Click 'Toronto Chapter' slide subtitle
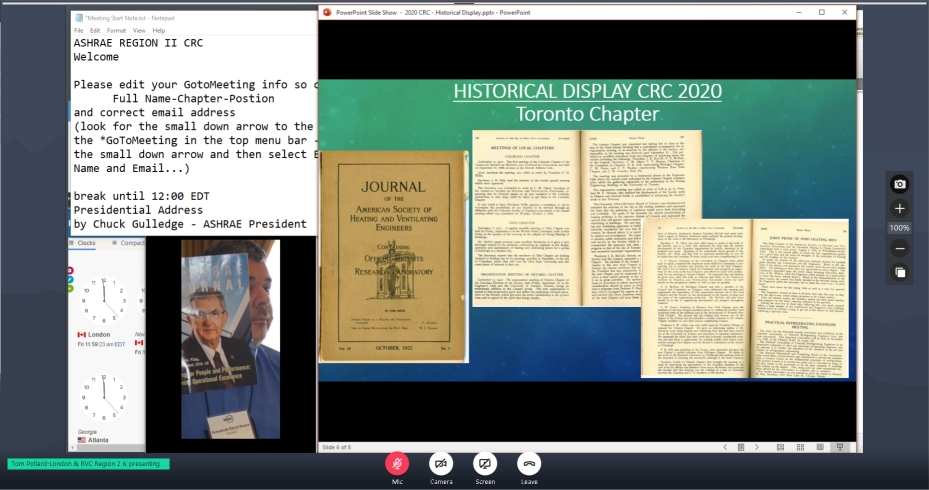The height and width of the screenshot is (490, 929). 587,114
